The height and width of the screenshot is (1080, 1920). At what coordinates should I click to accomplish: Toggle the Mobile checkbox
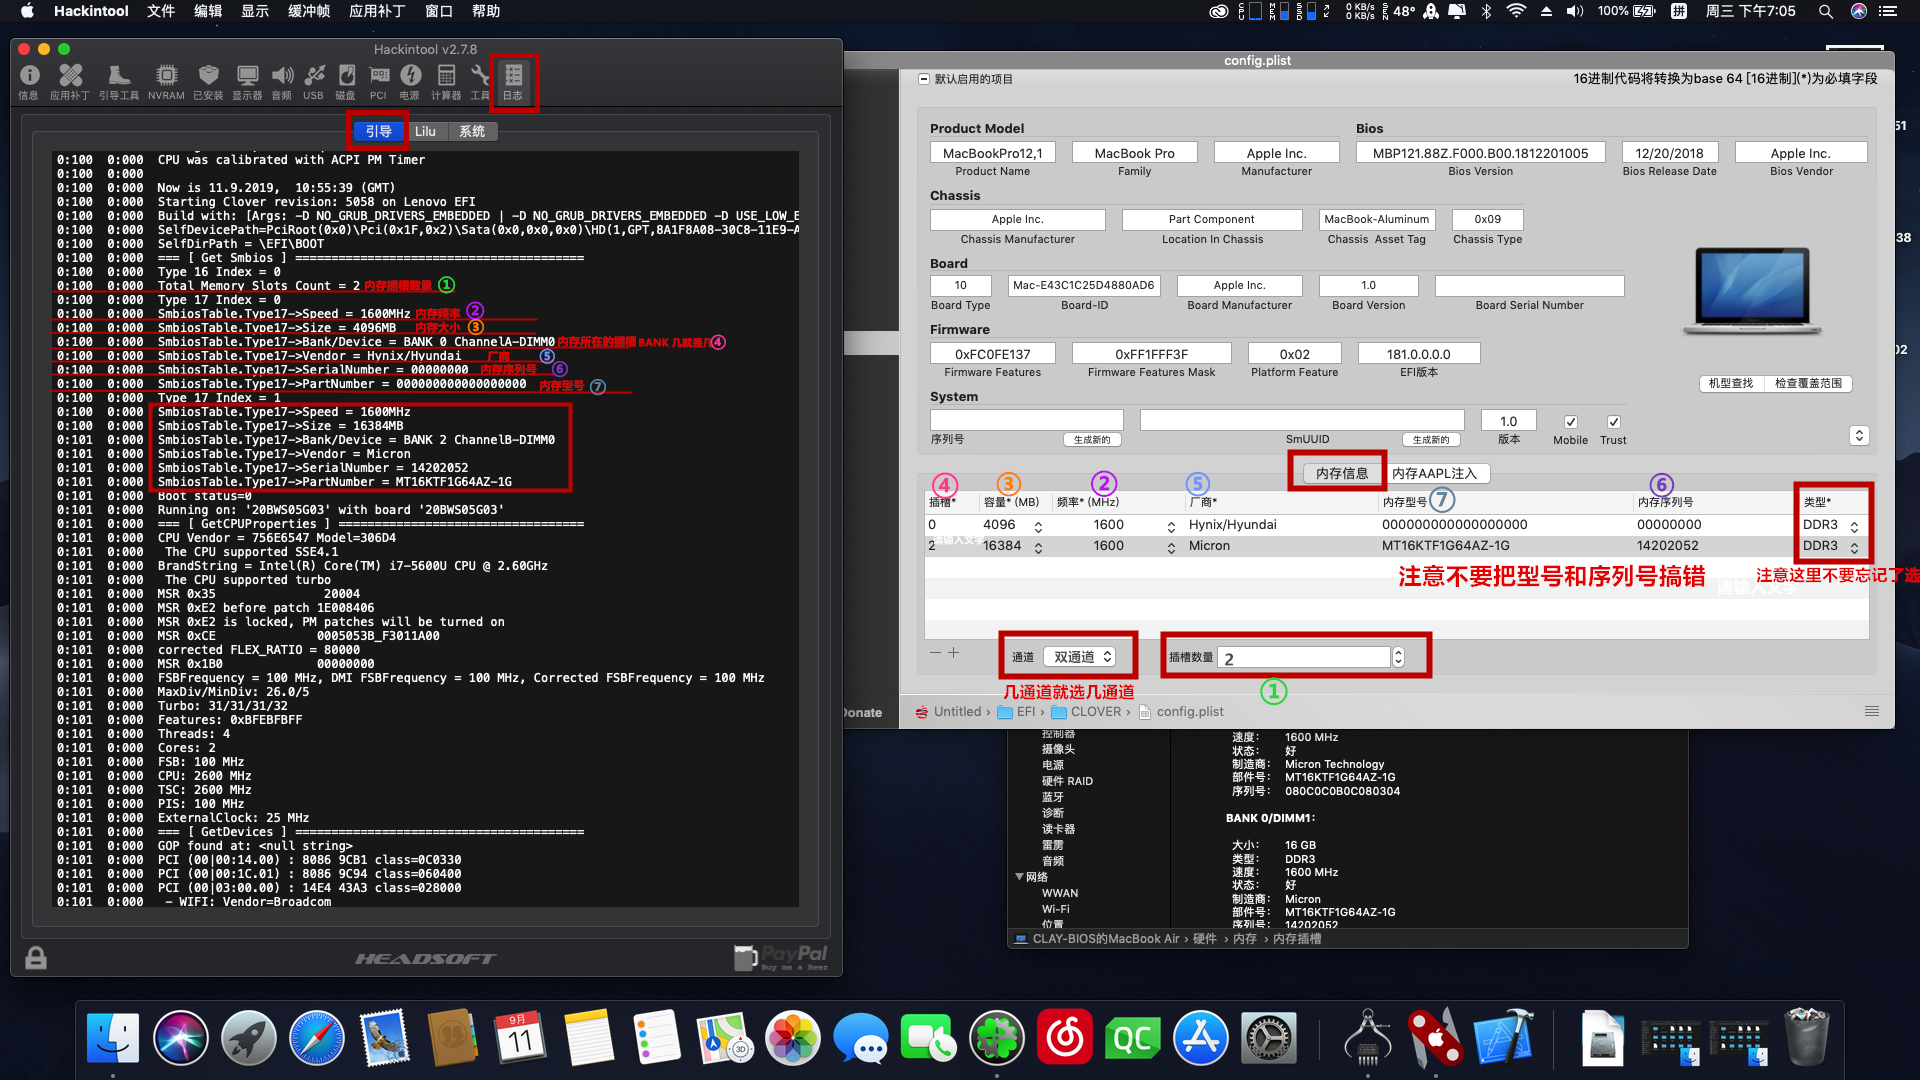1570,422
